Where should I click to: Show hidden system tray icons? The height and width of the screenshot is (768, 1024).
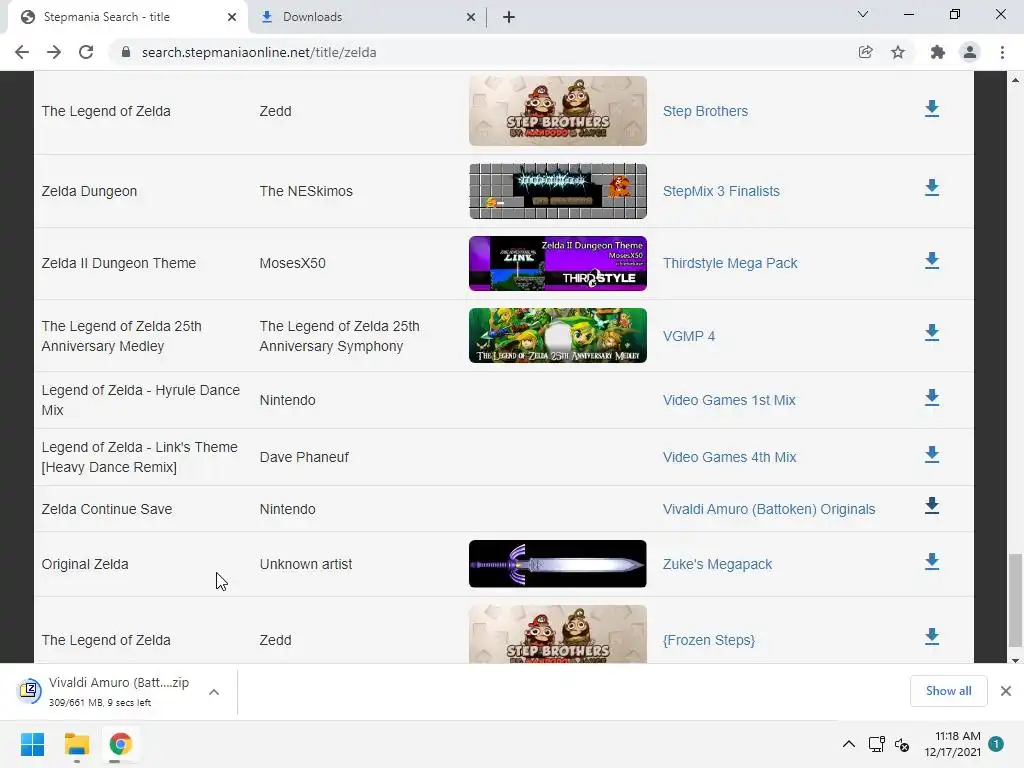pyautogui.click(x=848, y=744)
